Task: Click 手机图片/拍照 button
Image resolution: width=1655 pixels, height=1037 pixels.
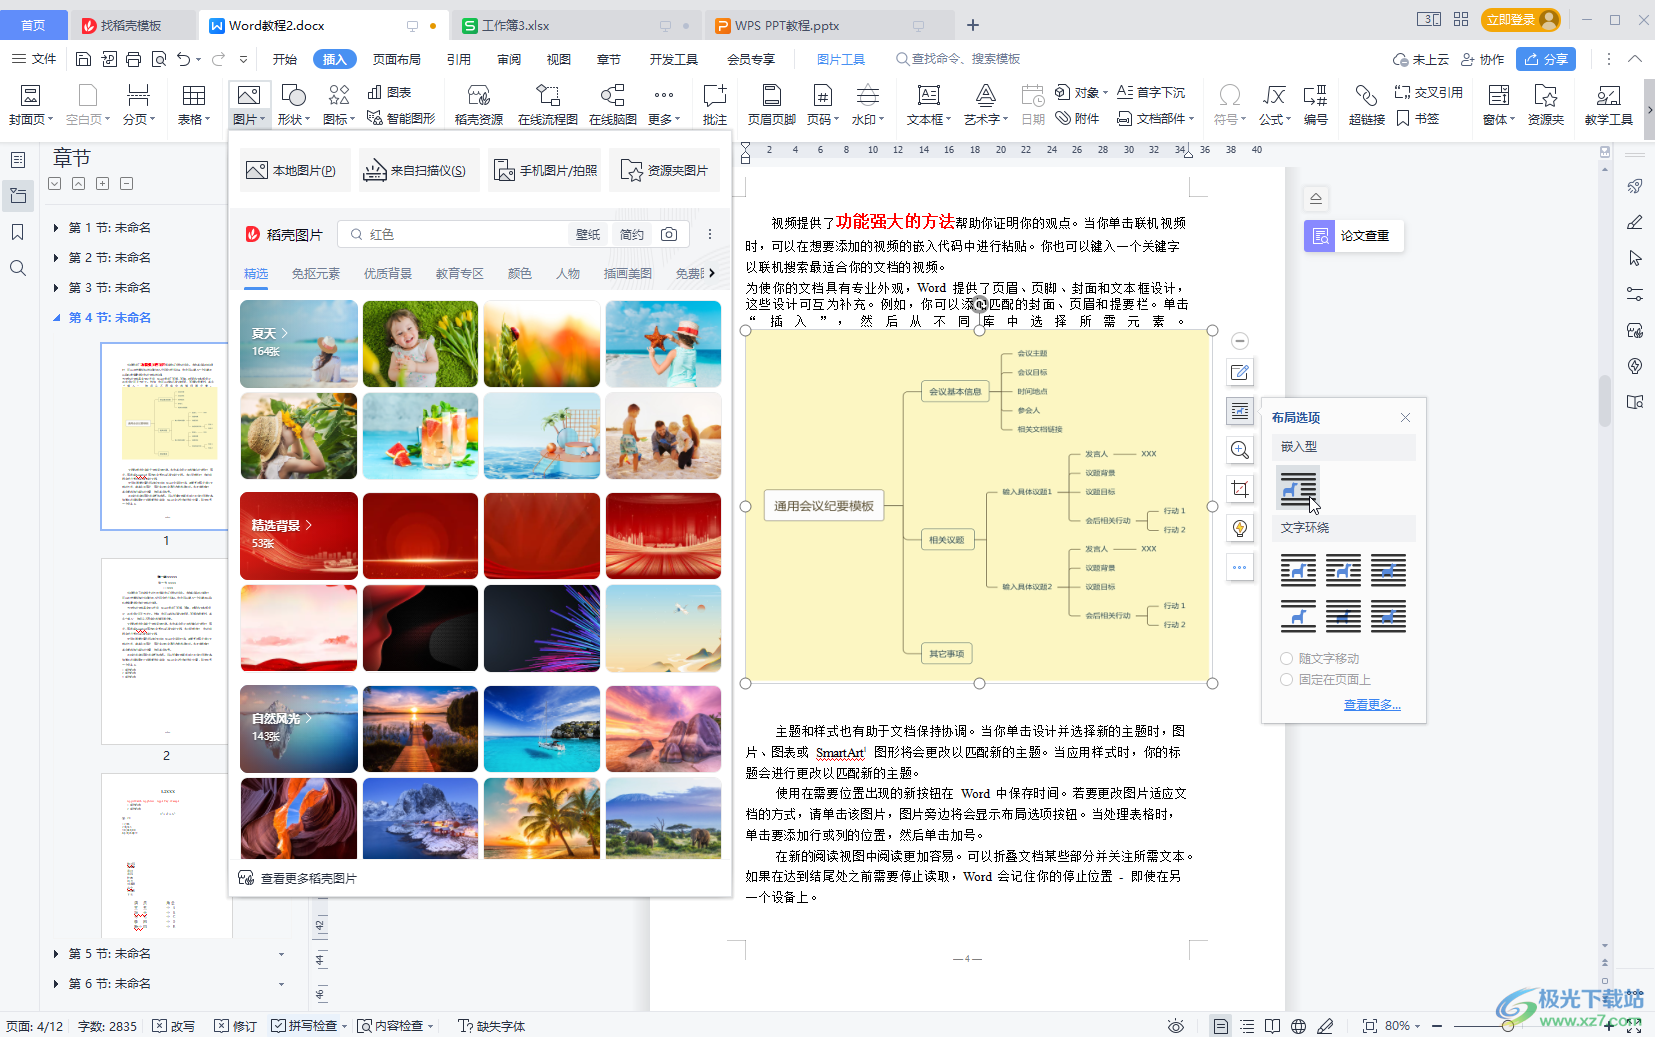Action: pyautogui.click(x=545, y=170)
